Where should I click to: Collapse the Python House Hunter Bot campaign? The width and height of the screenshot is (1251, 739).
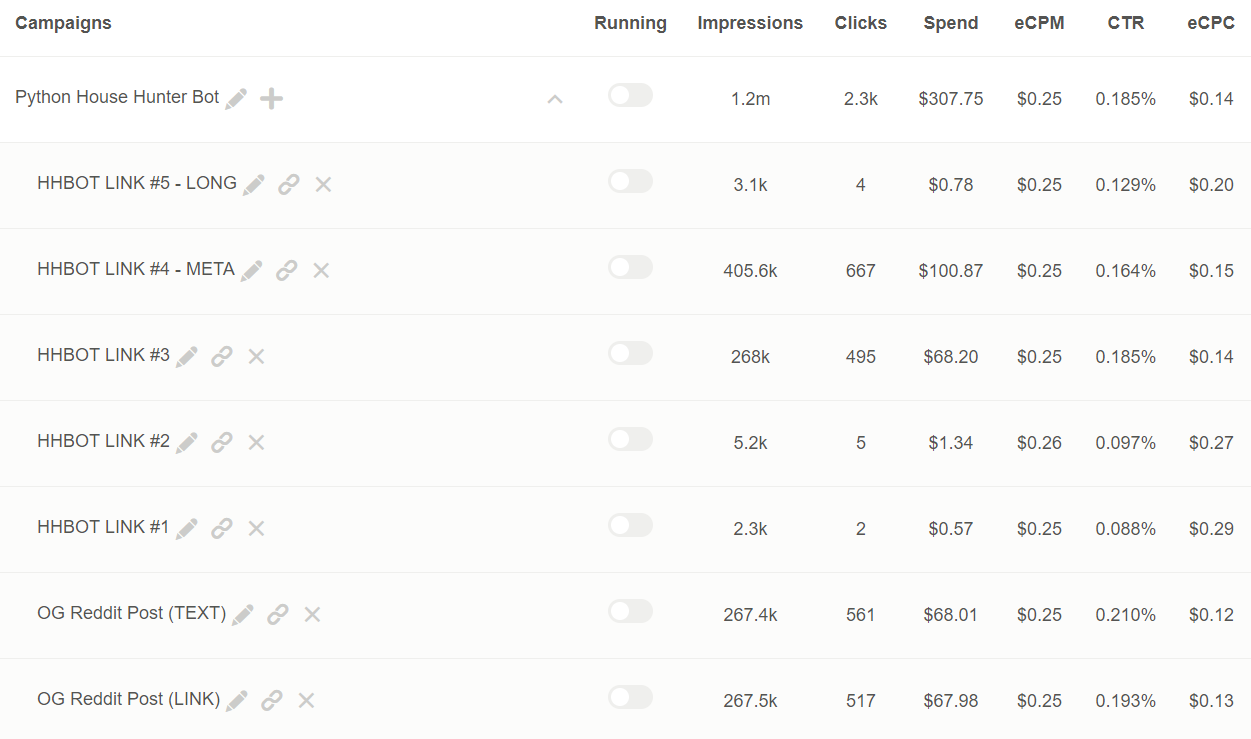[x=555, y=99]
